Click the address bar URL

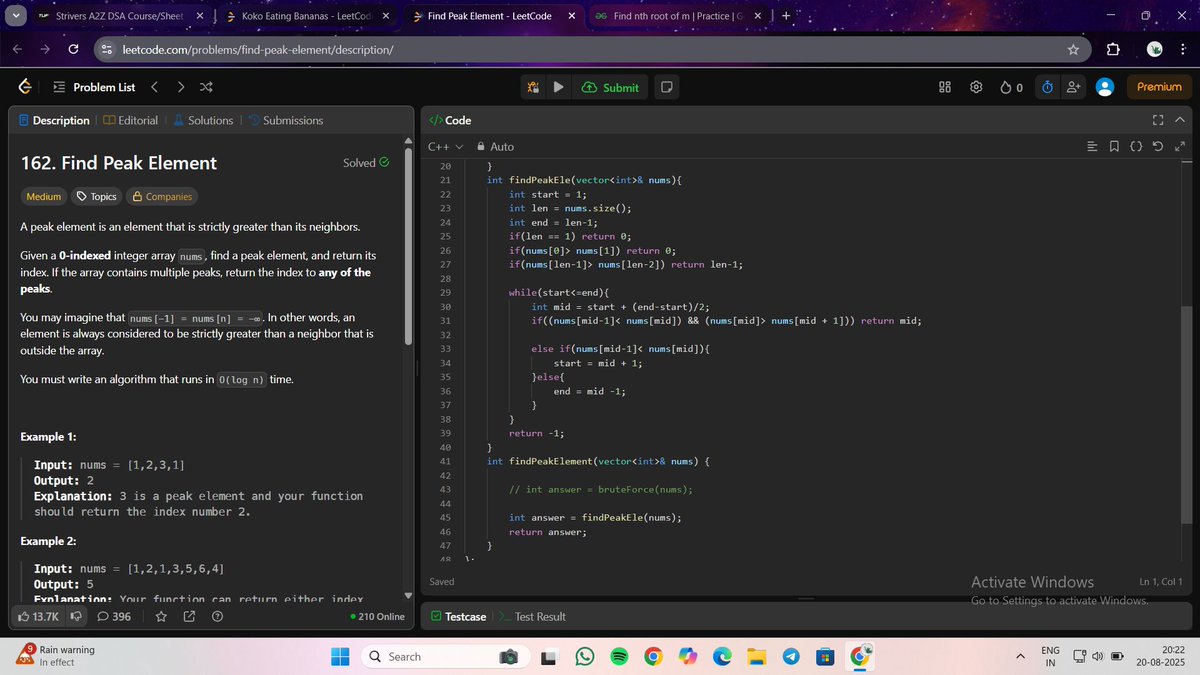pyautogui.click(x=257, y=49)
